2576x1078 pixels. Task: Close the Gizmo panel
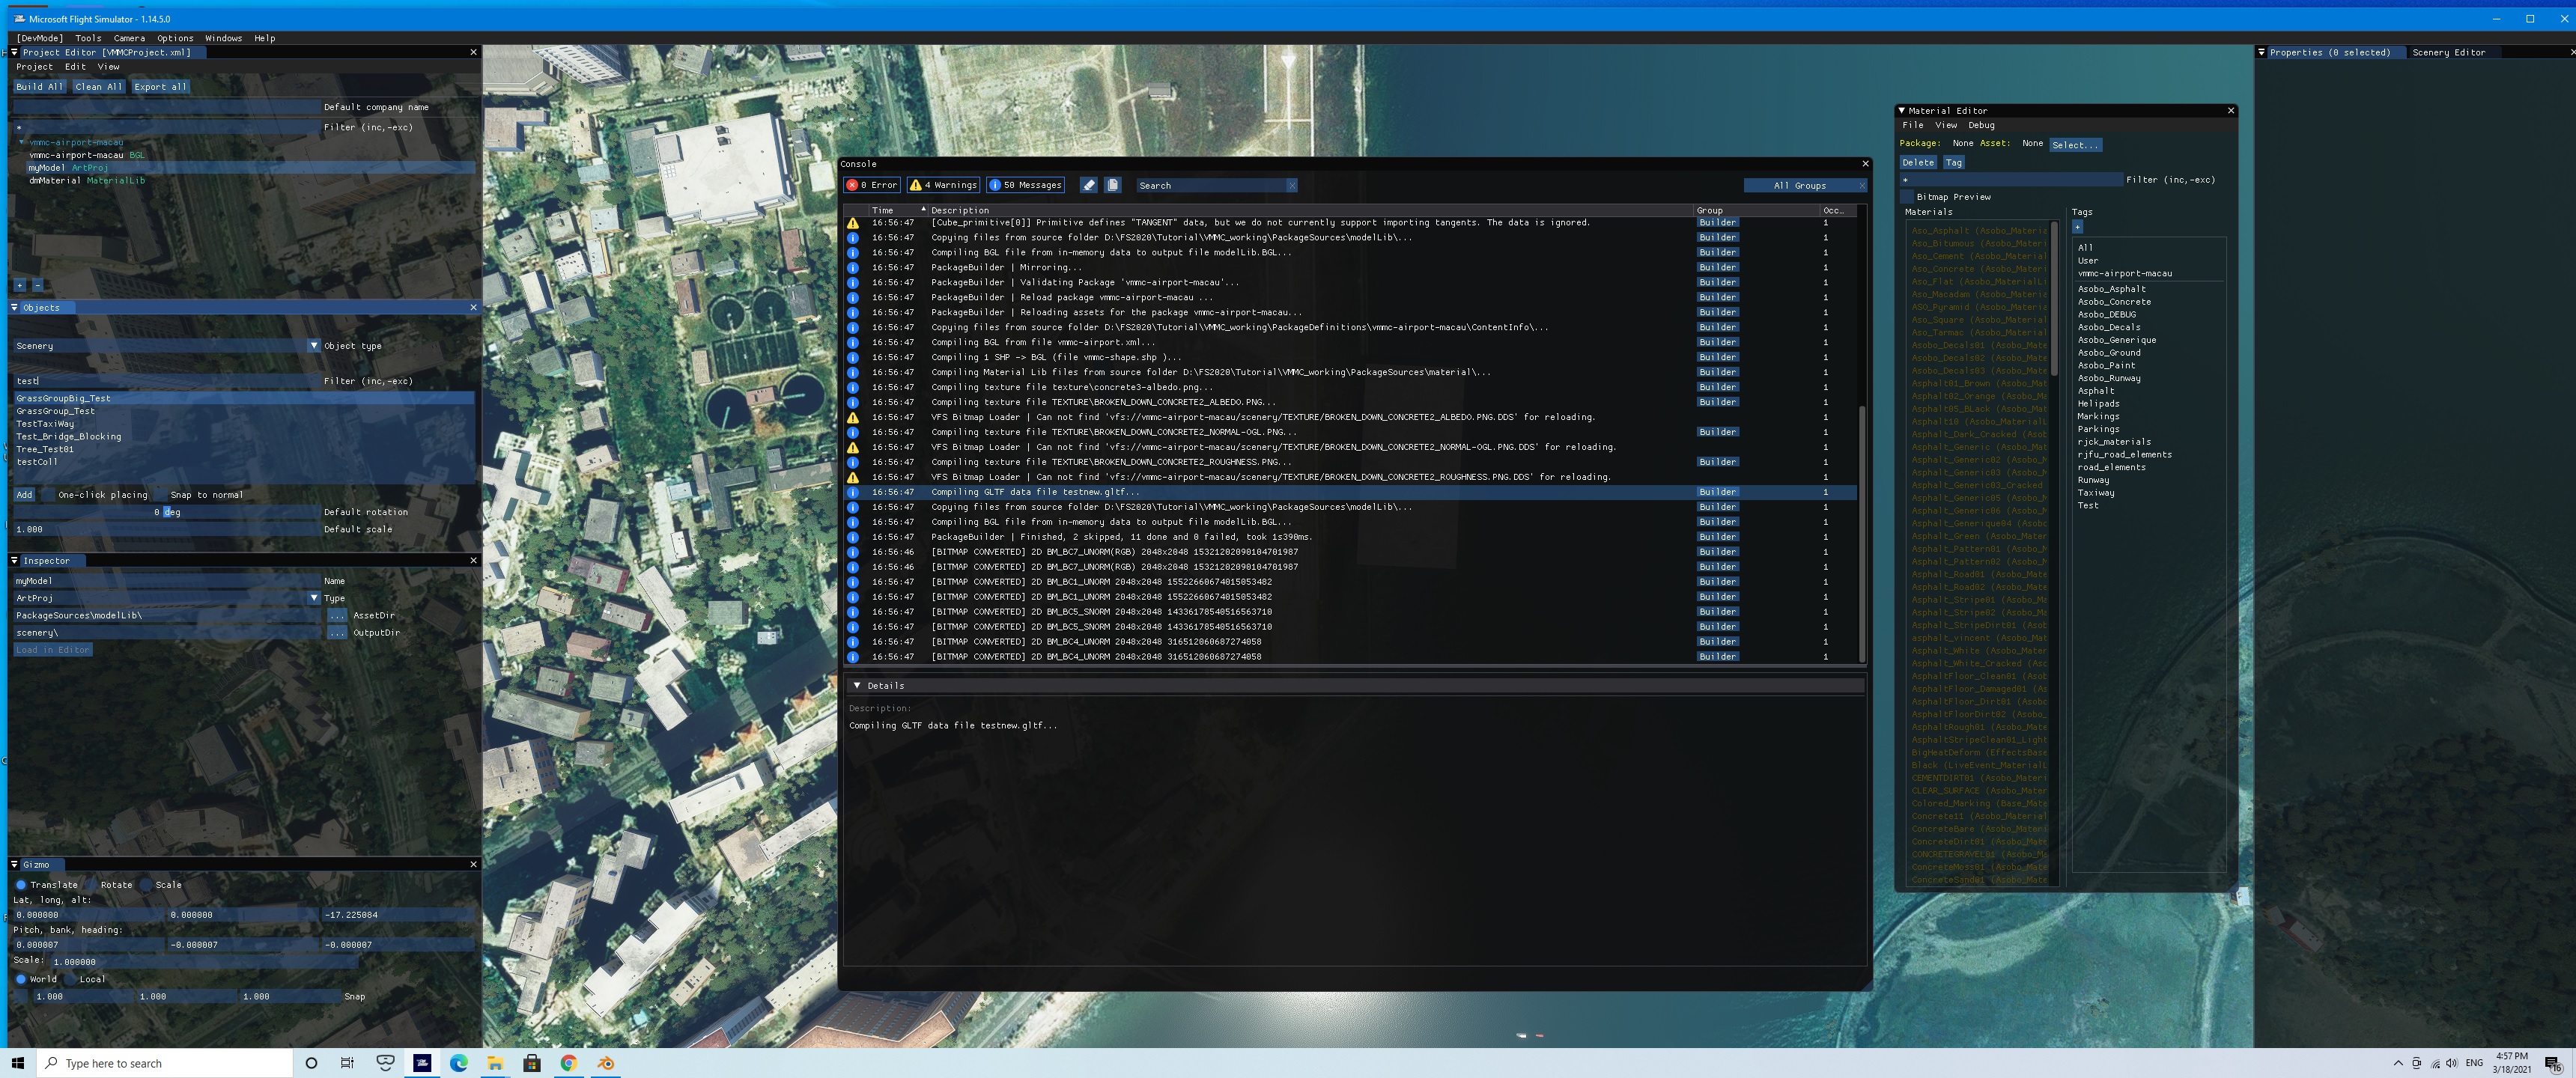coord(473,865)
